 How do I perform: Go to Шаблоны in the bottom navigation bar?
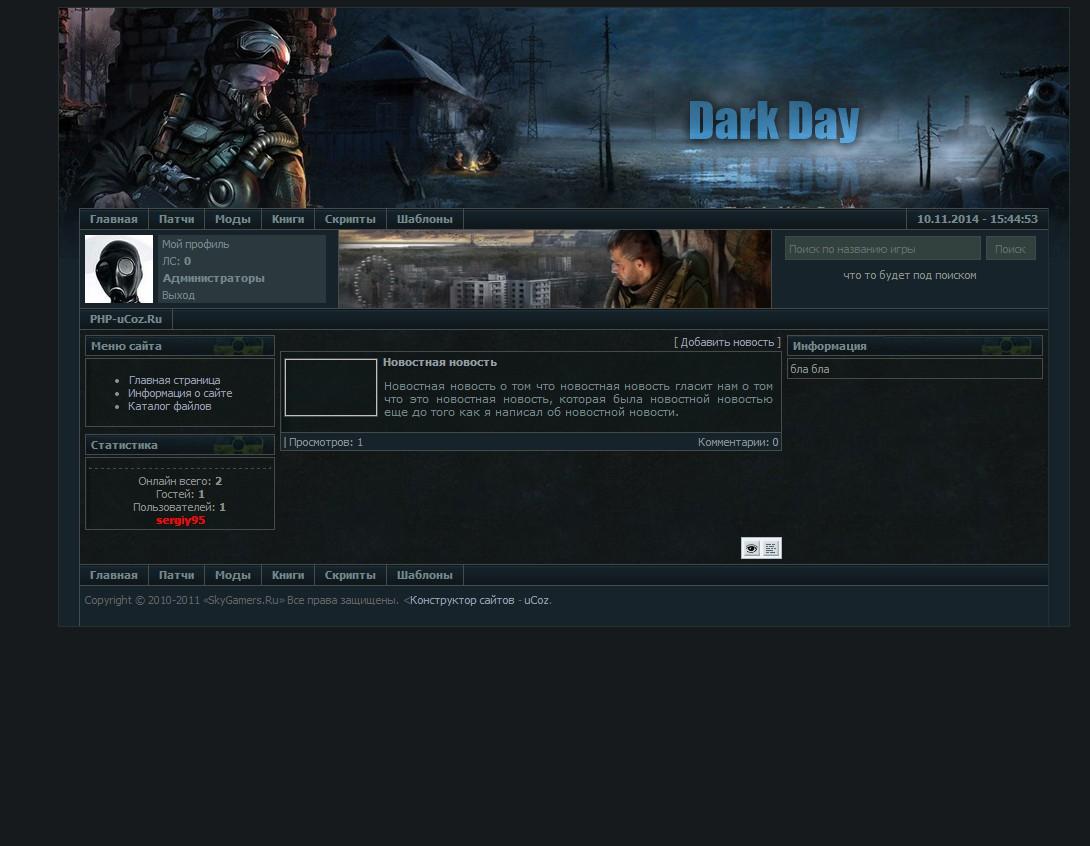(424, 575)
